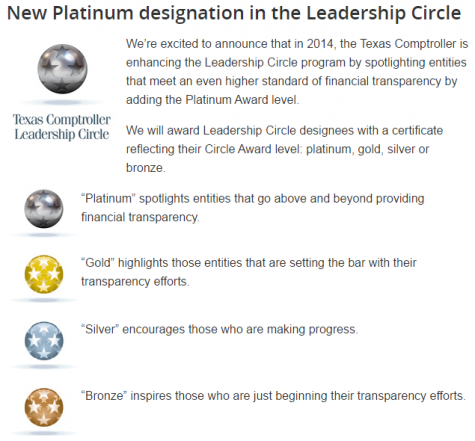The width and height of the screenshot is (475, 441).
Task: Click the Bronze award sphere icon
Action: point(44,407)
